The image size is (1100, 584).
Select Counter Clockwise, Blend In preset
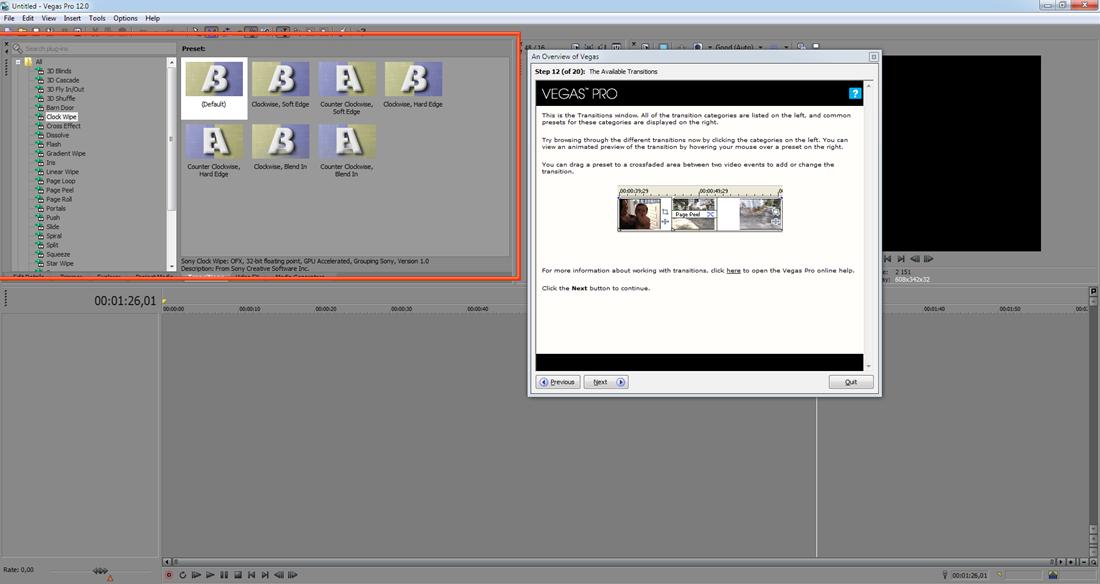coord(347,150)
